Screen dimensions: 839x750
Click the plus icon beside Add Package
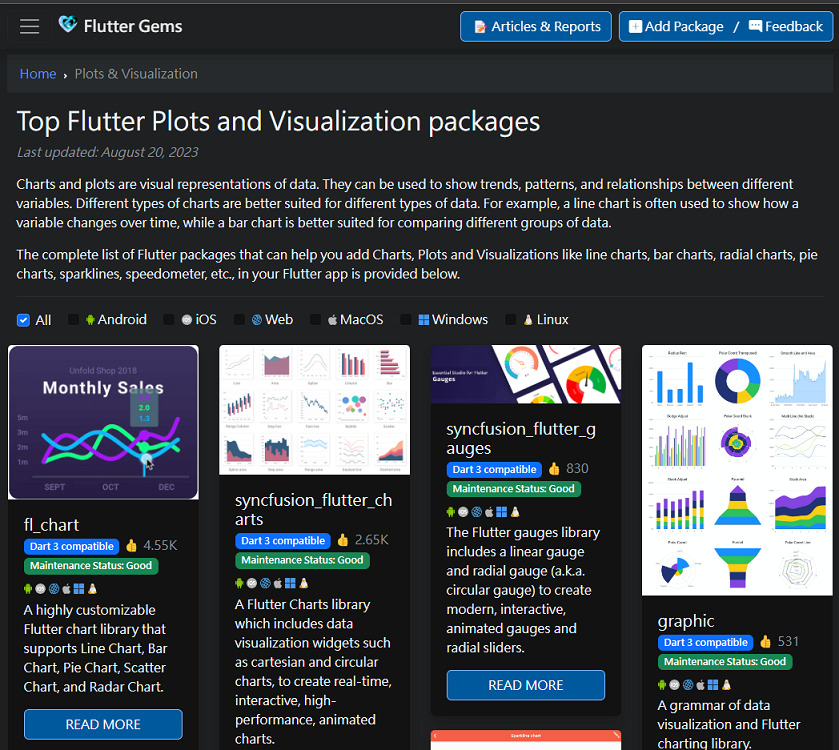(x=635, y=26)
